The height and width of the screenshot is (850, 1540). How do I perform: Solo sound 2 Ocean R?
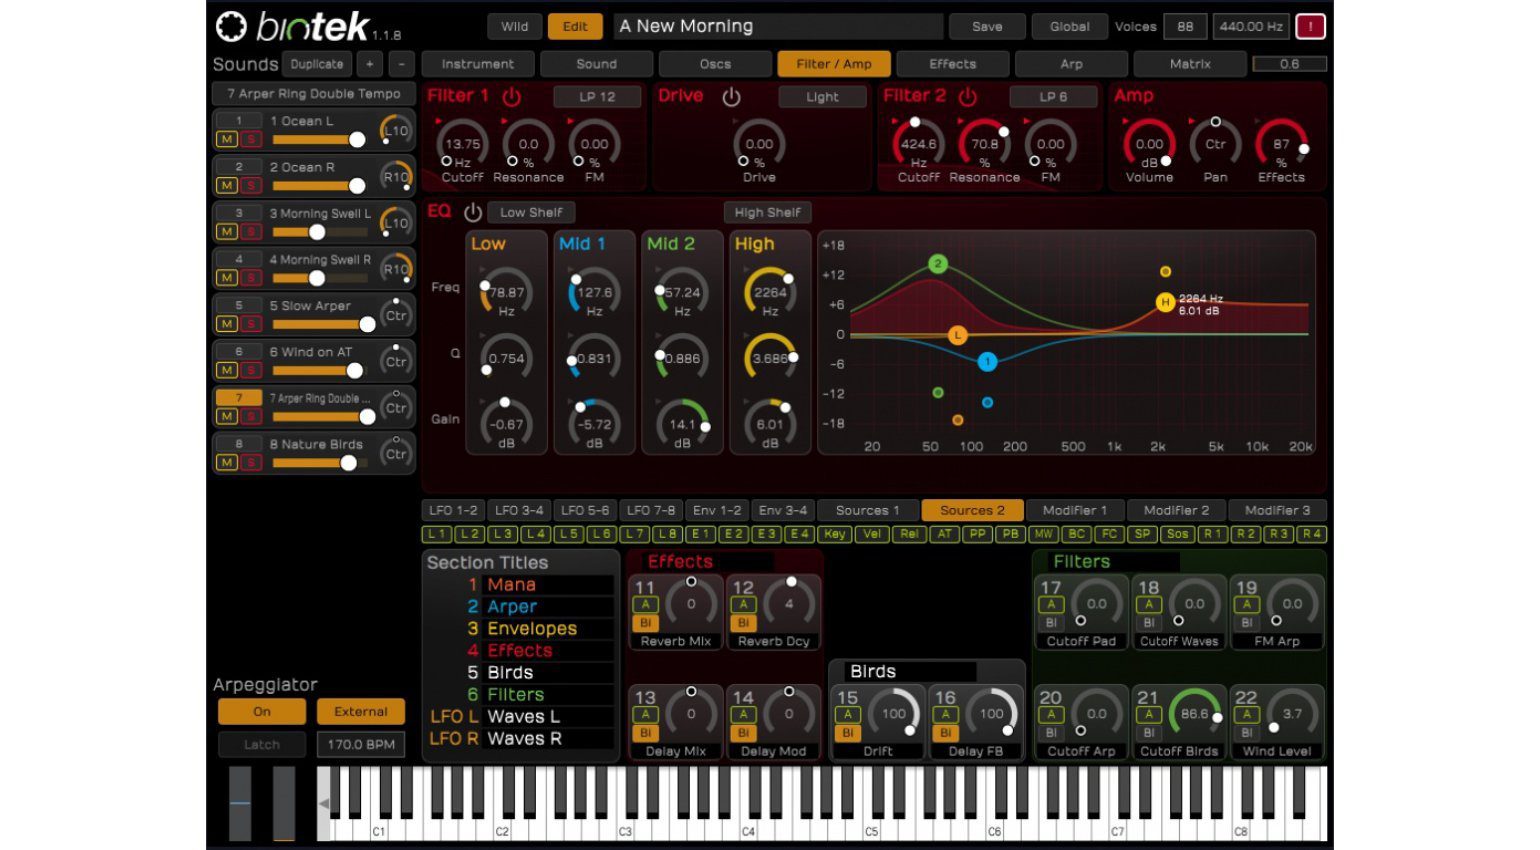pos(250,185)
